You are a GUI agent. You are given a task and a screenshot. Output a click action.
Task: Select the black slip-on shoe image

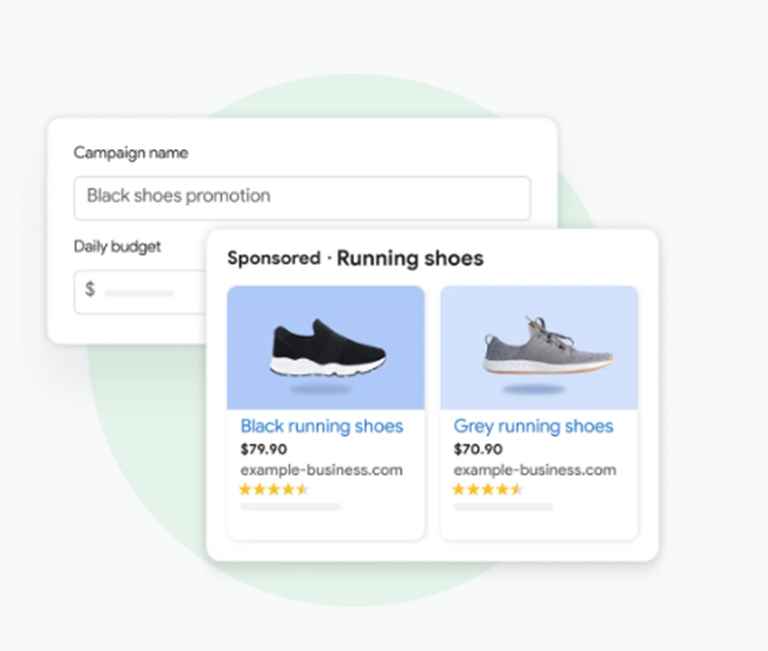pyautogui.click(x=326, y=348)
